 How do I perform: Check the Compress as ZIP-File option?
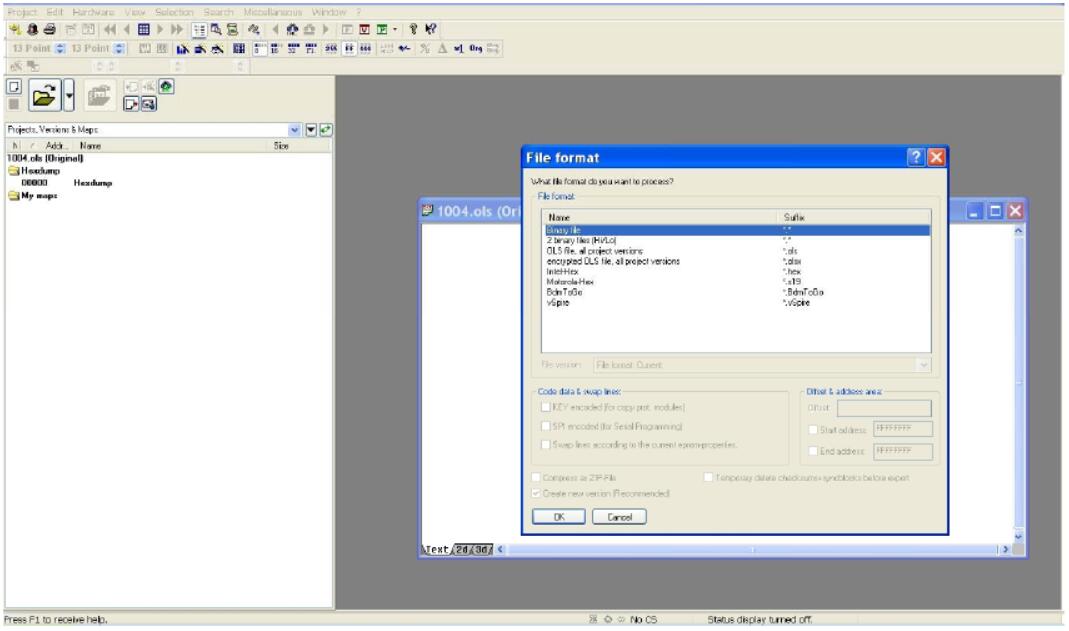[x=539, y=478]
